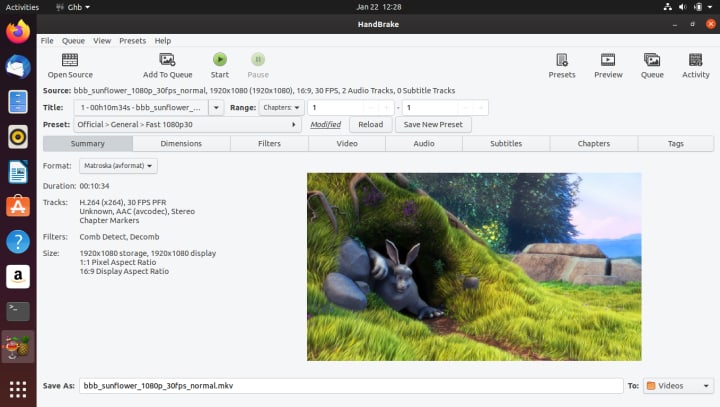Start the encode with the green Start button
The width and height of the screenshot is (720, 407).
[x=219, y=66]
